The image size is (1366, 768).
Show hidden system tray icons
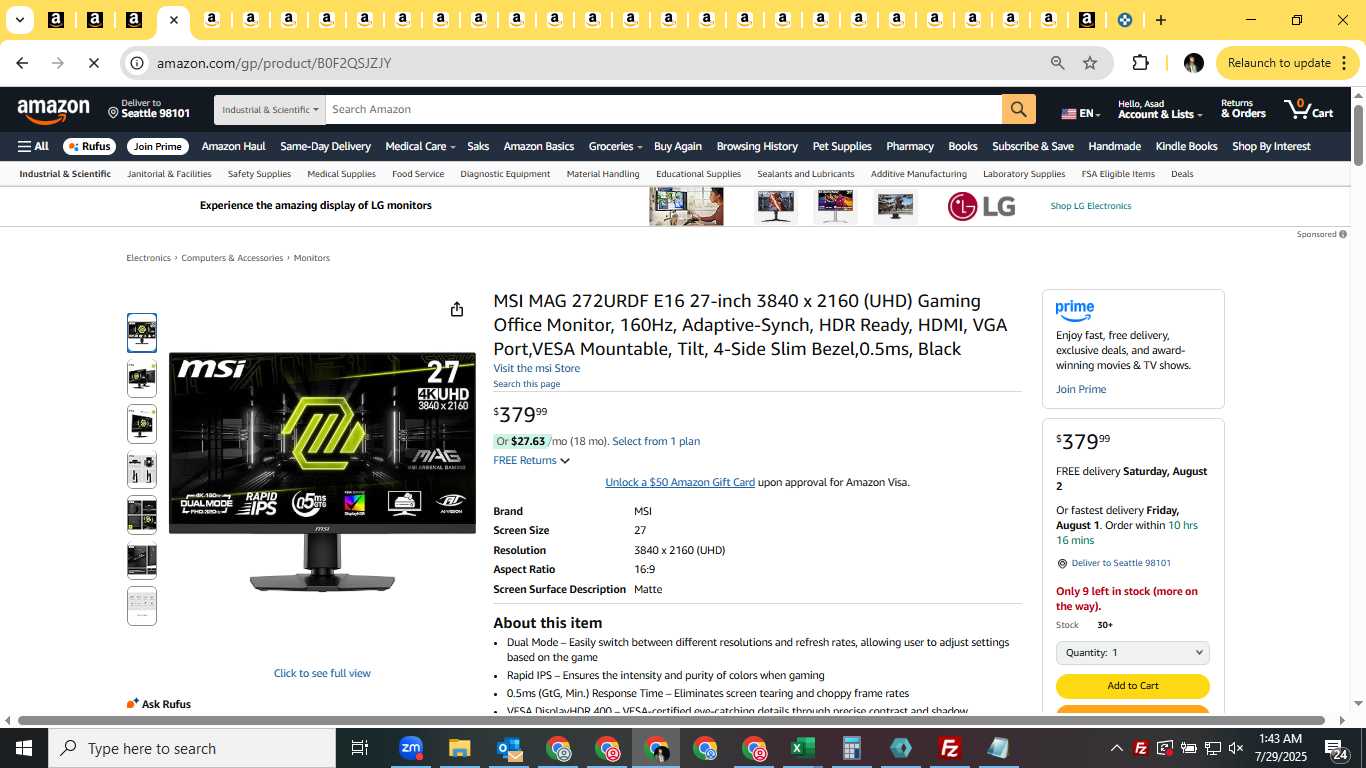(1116, 748)
